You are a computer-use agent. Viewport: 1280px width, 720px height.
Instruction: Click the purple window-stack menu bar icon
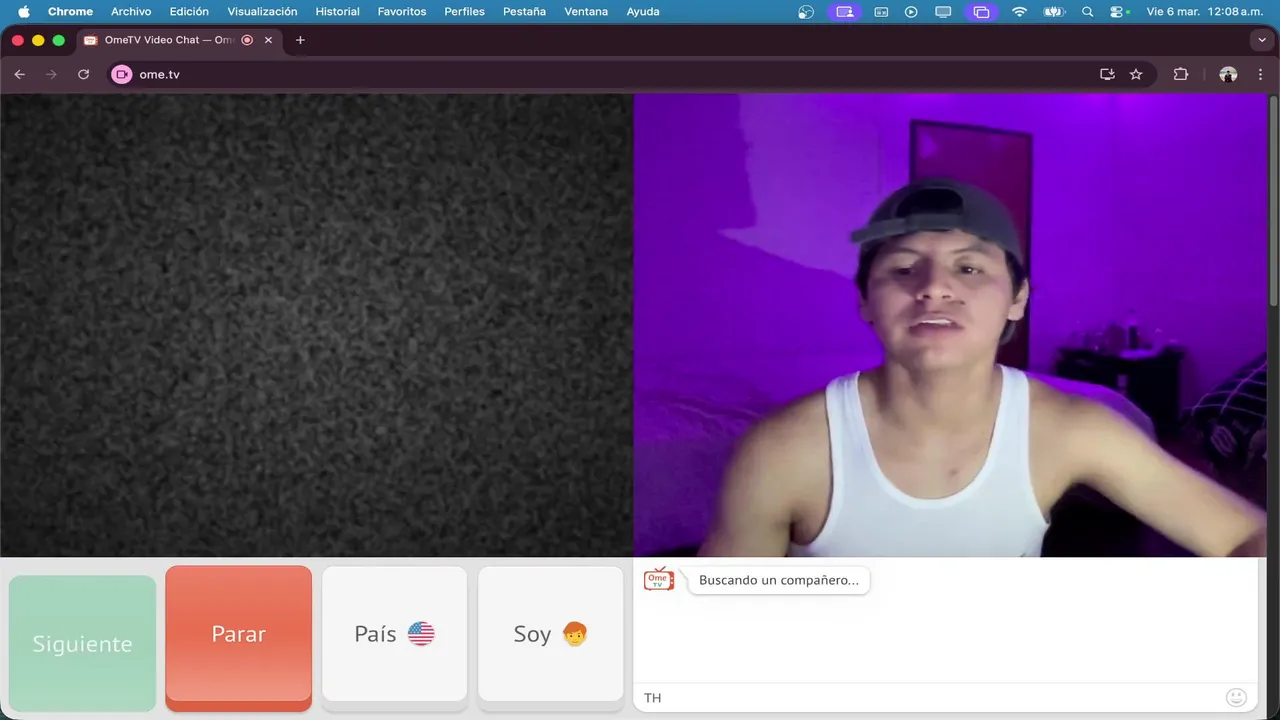point(981,12)
